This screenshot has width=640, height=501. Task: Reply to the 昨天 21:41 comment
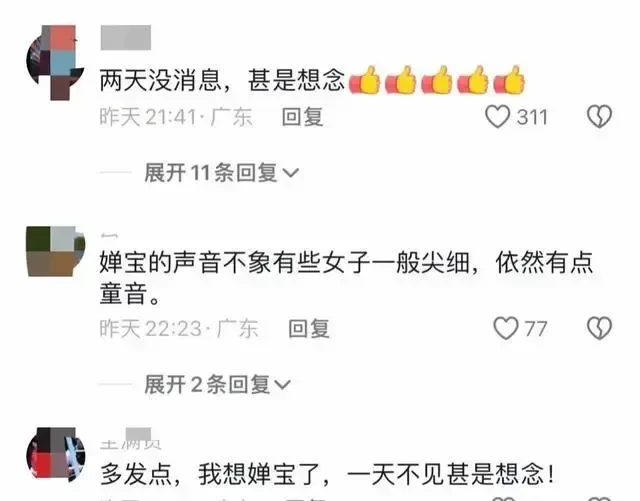(x=302, y=117)
